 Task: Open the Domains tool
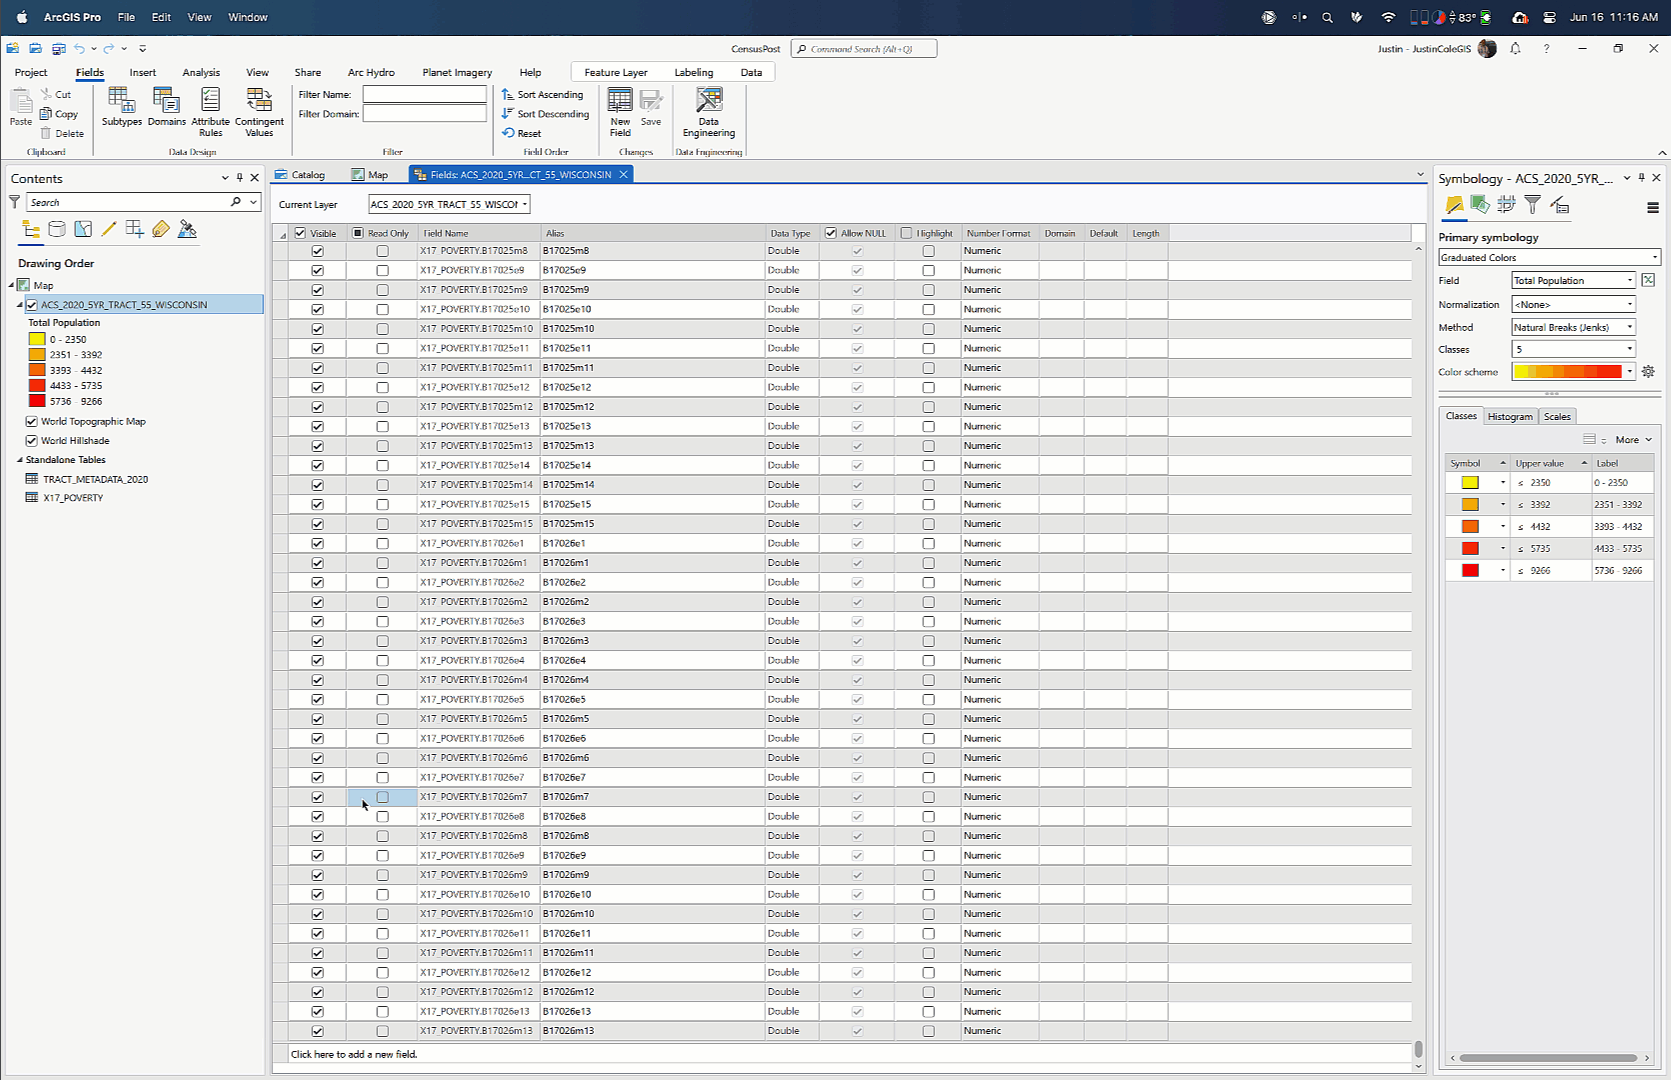click(166, 105)
